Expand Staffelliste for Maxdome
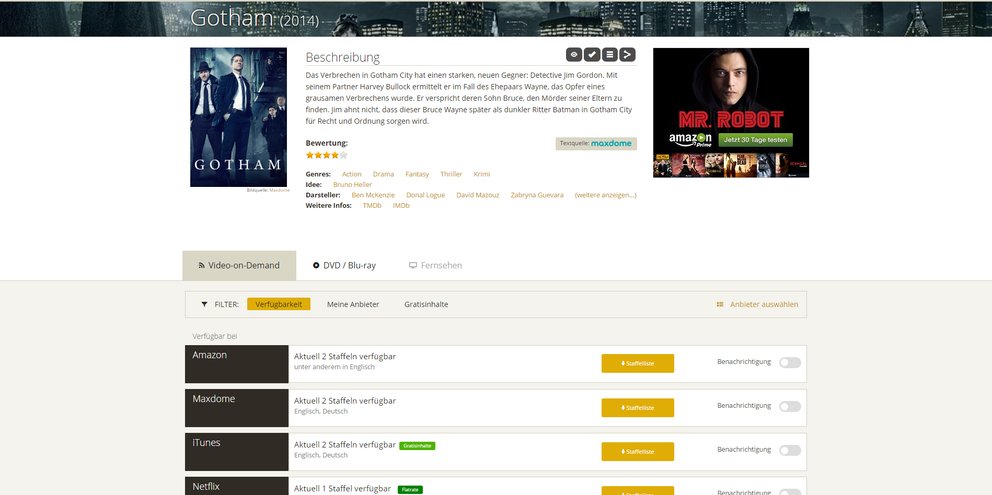The height and width of the screenshot is (495, 992). pos(638,408)
